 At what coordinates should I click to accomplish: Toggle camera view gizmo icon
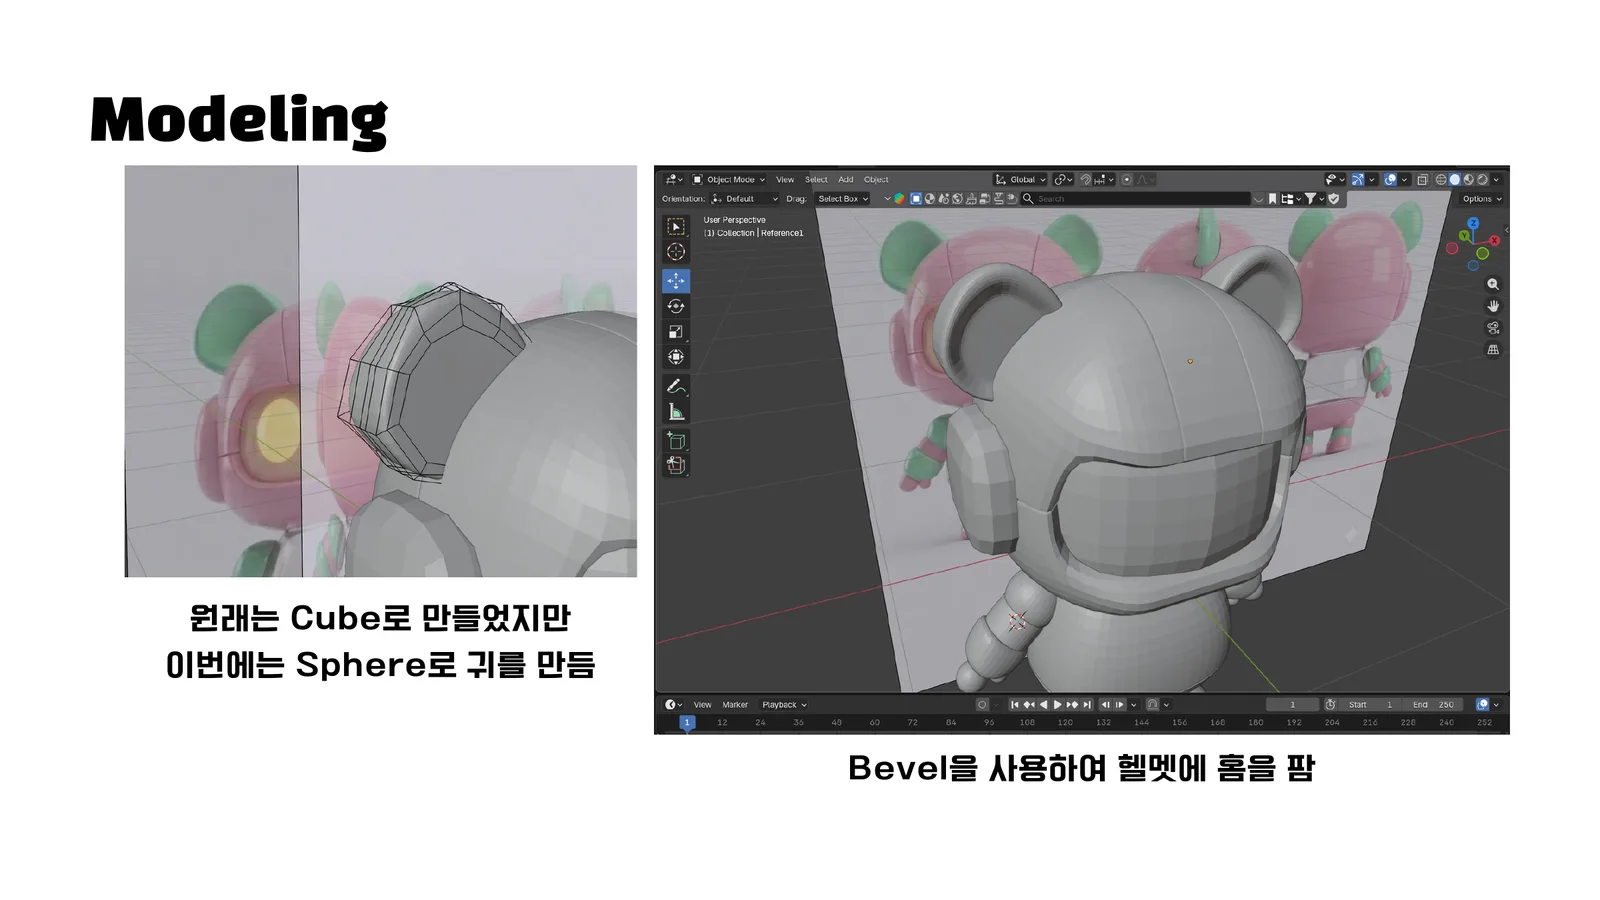pos(1493,328)
